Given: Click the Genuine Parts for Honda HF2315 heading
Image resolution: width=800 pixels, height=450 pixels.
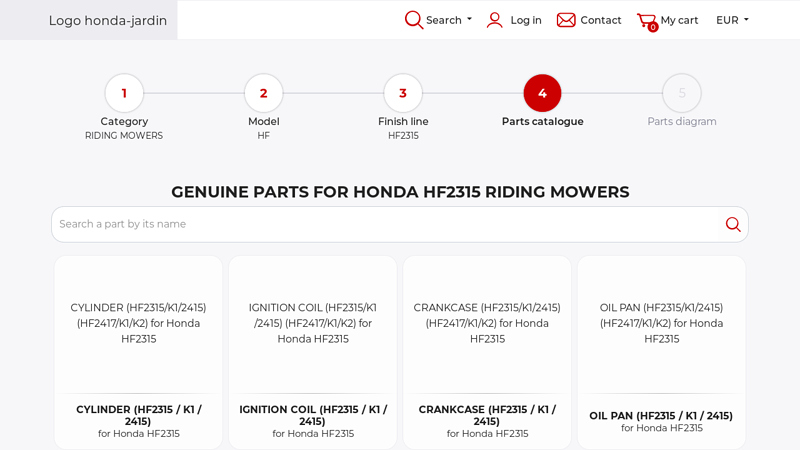Looking at the screenshot, I should [x=400, y=192].
